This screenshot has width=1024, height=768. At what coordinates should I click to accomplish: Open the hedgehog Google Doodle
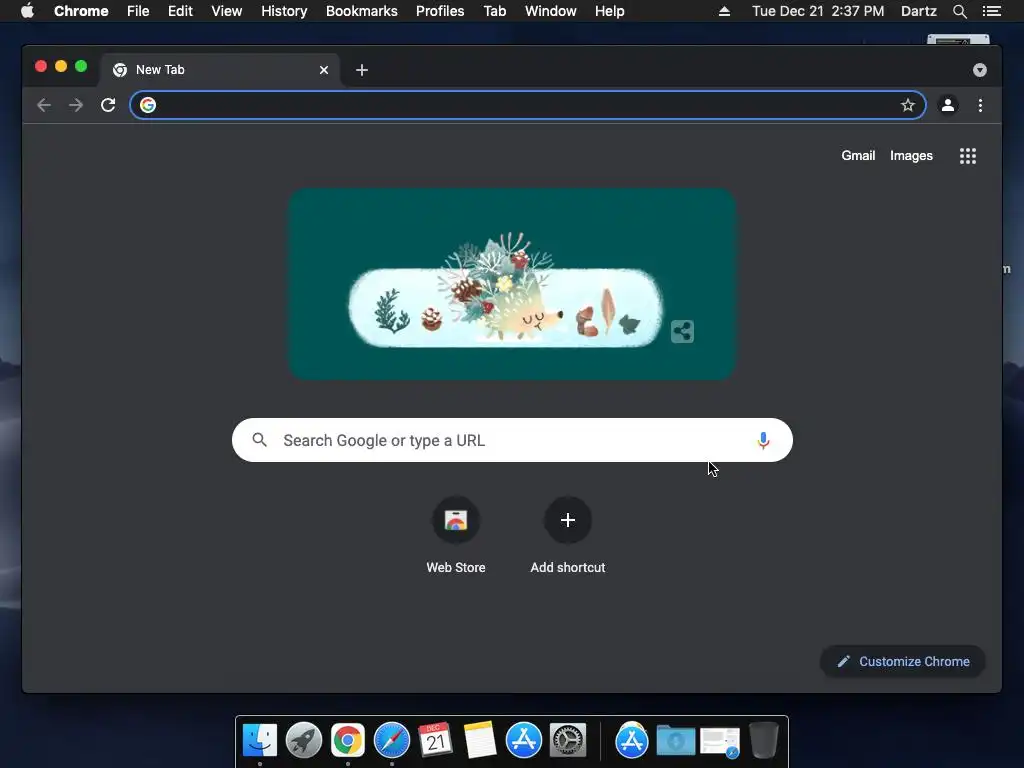(512, 284)
